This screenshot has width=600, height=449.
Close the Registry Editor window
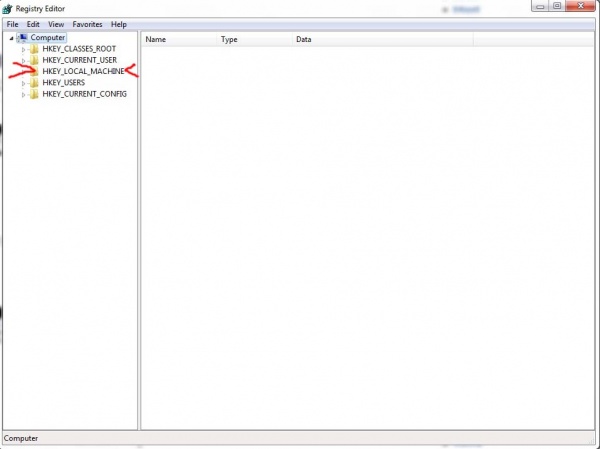pyautogui.click(x=580, y=6)
